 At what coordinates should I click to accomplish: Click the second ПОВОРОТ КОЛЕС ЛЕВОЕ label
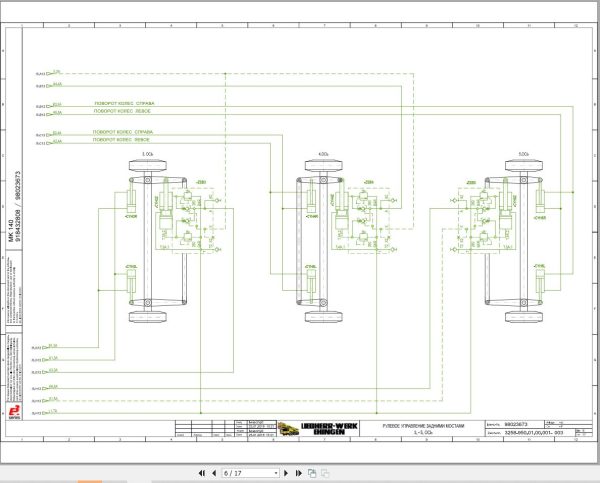pyautogui.click(x=121, y=140)
